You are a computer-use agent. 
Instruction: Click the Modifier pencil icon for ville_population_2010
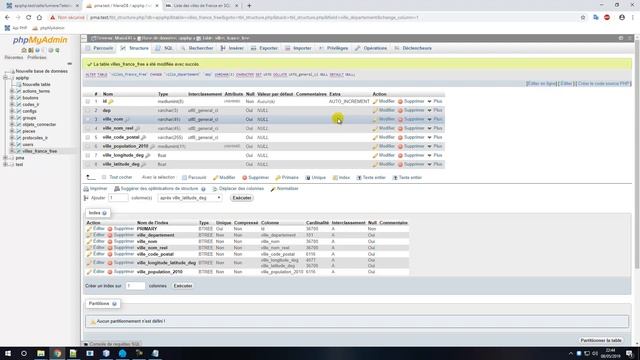pyautogui.click(x=375, y=146)
